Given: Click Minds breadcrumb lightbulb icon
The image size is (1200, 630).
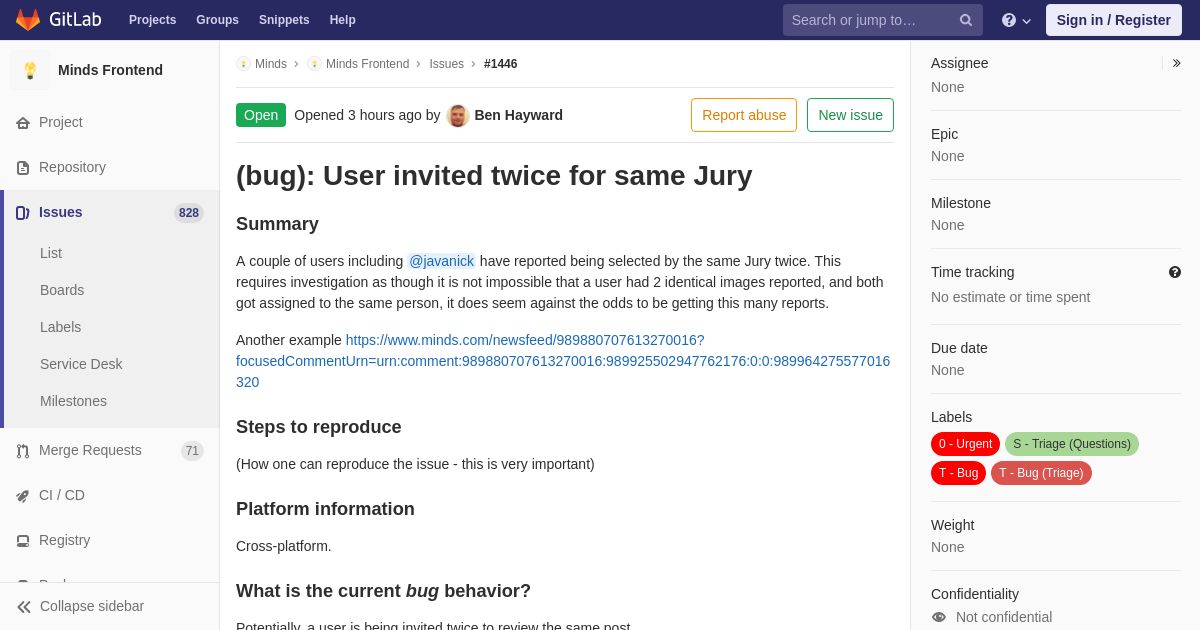Looking at the screenshot, I should tap(243, 64).
